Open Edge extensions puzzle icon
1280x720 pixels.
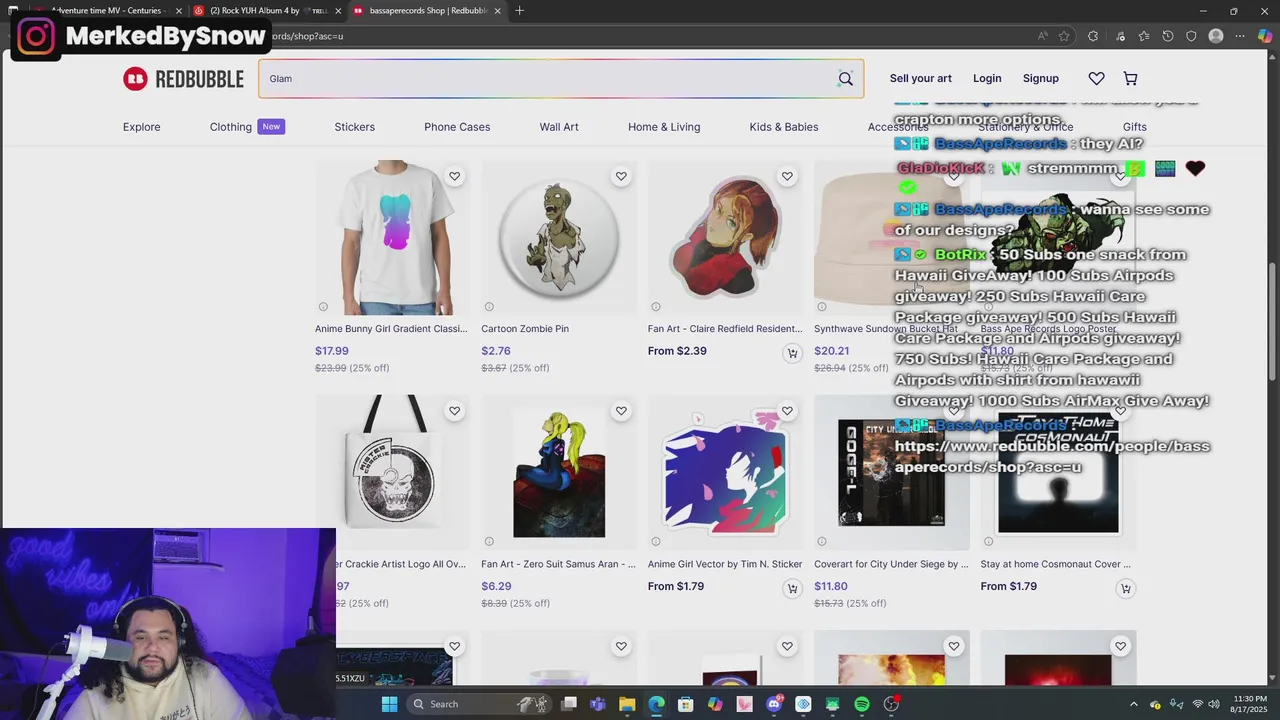pyautogui.click(x=1092, y=36)
